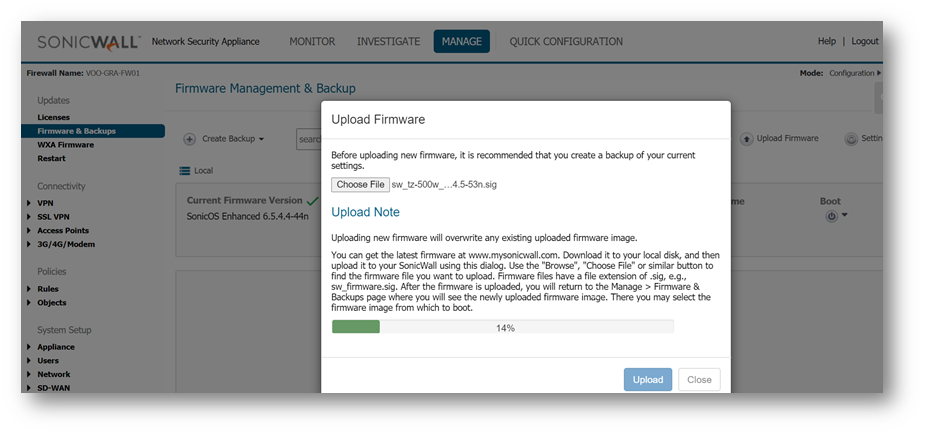Click the Settings gear icon
The width and height of the screenshot is (925, 435).
click(x=852, y=139)
